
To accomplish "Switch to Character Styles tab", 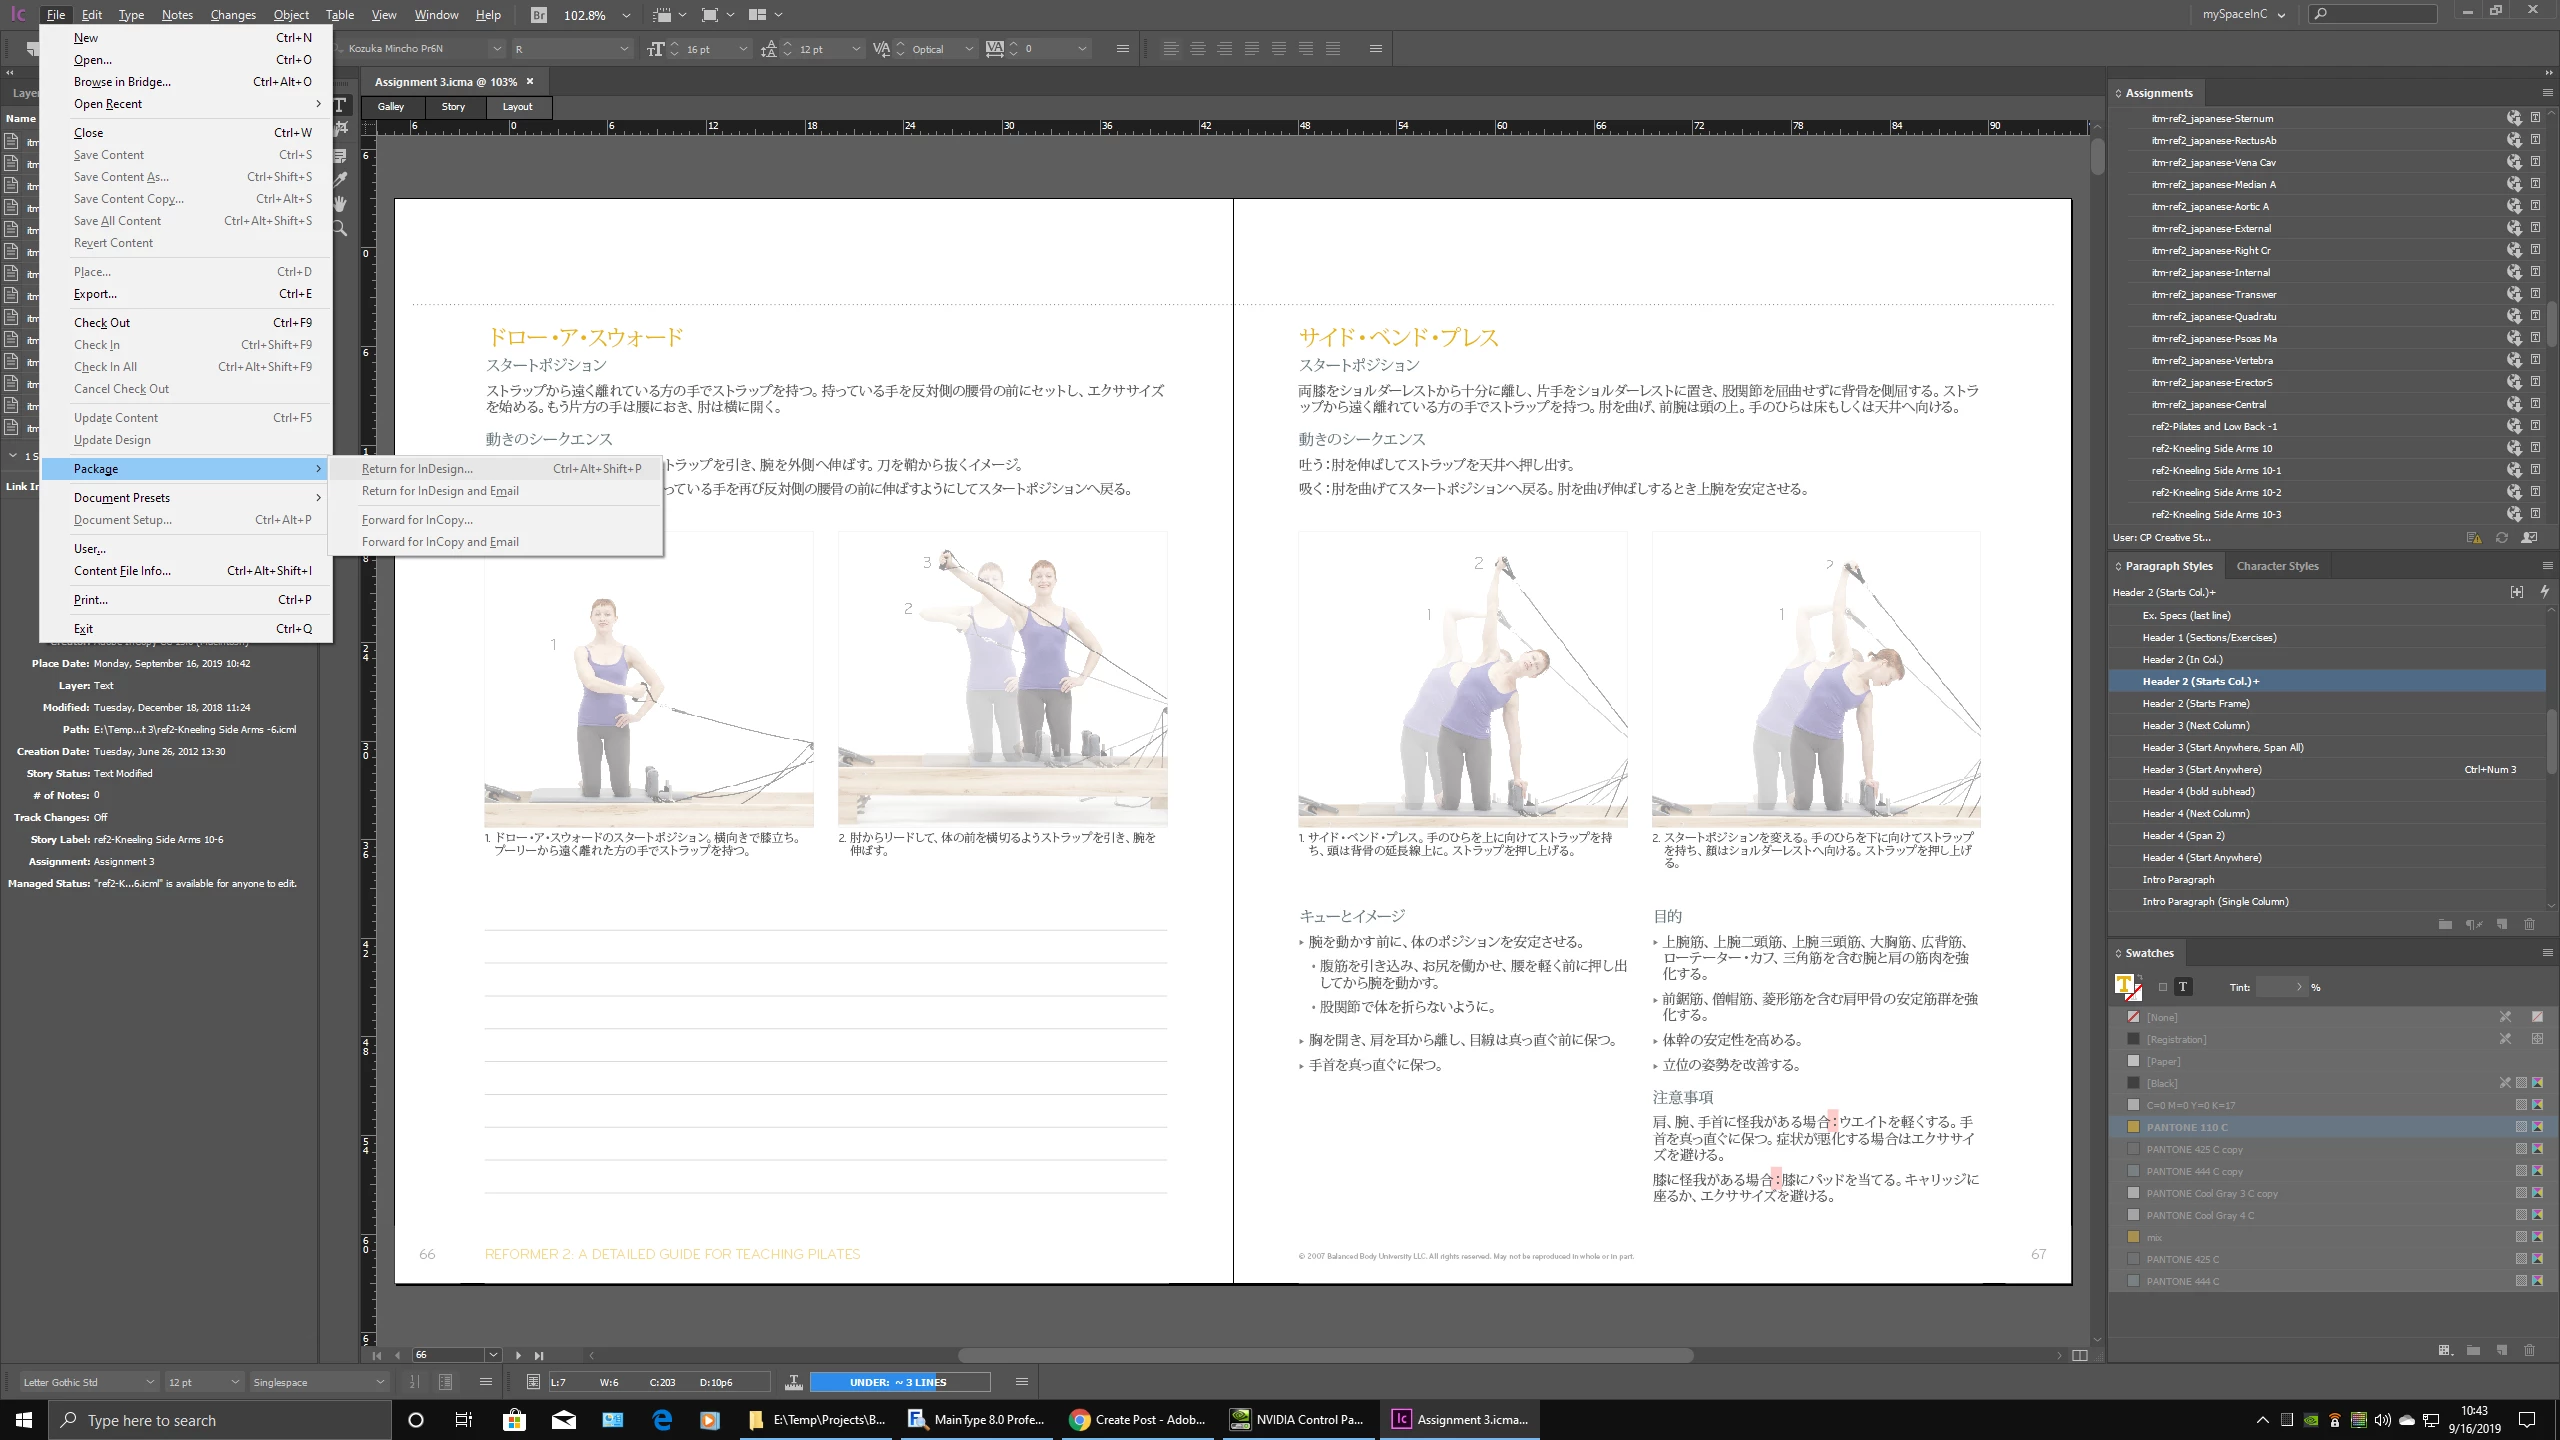I will coord(2277,566).
